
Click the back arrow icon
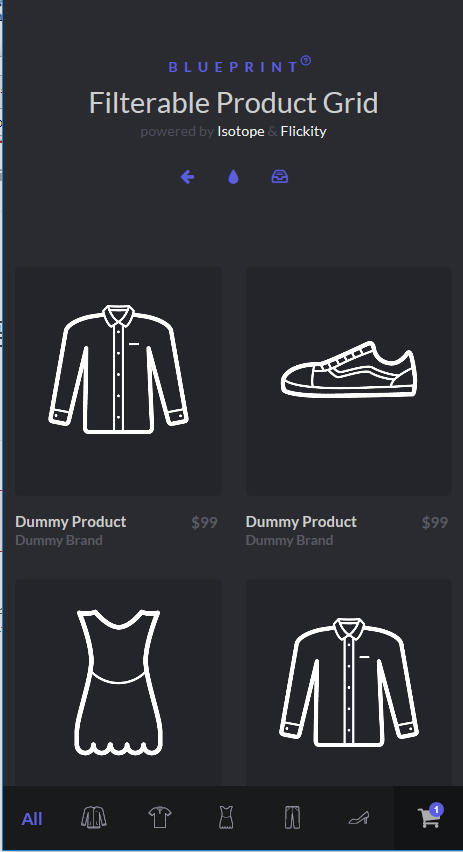(x=187, y=177)
